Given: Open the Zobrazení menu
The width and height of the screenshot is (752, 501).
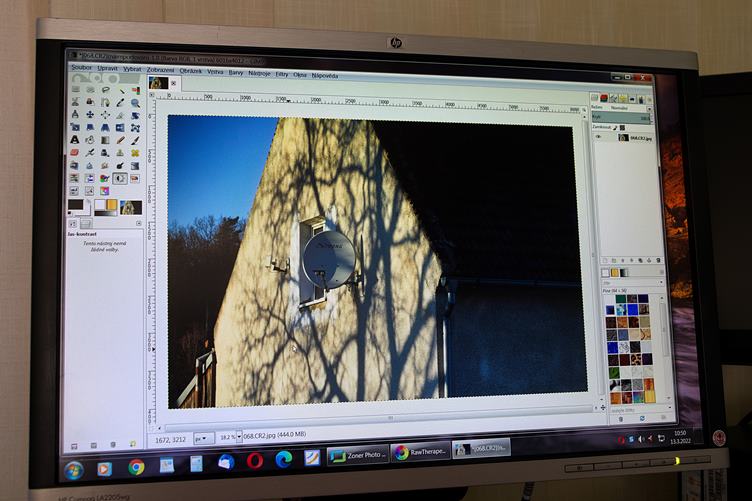Looking at the screenshot, I should pyautogui.click(x=160, y=70).
